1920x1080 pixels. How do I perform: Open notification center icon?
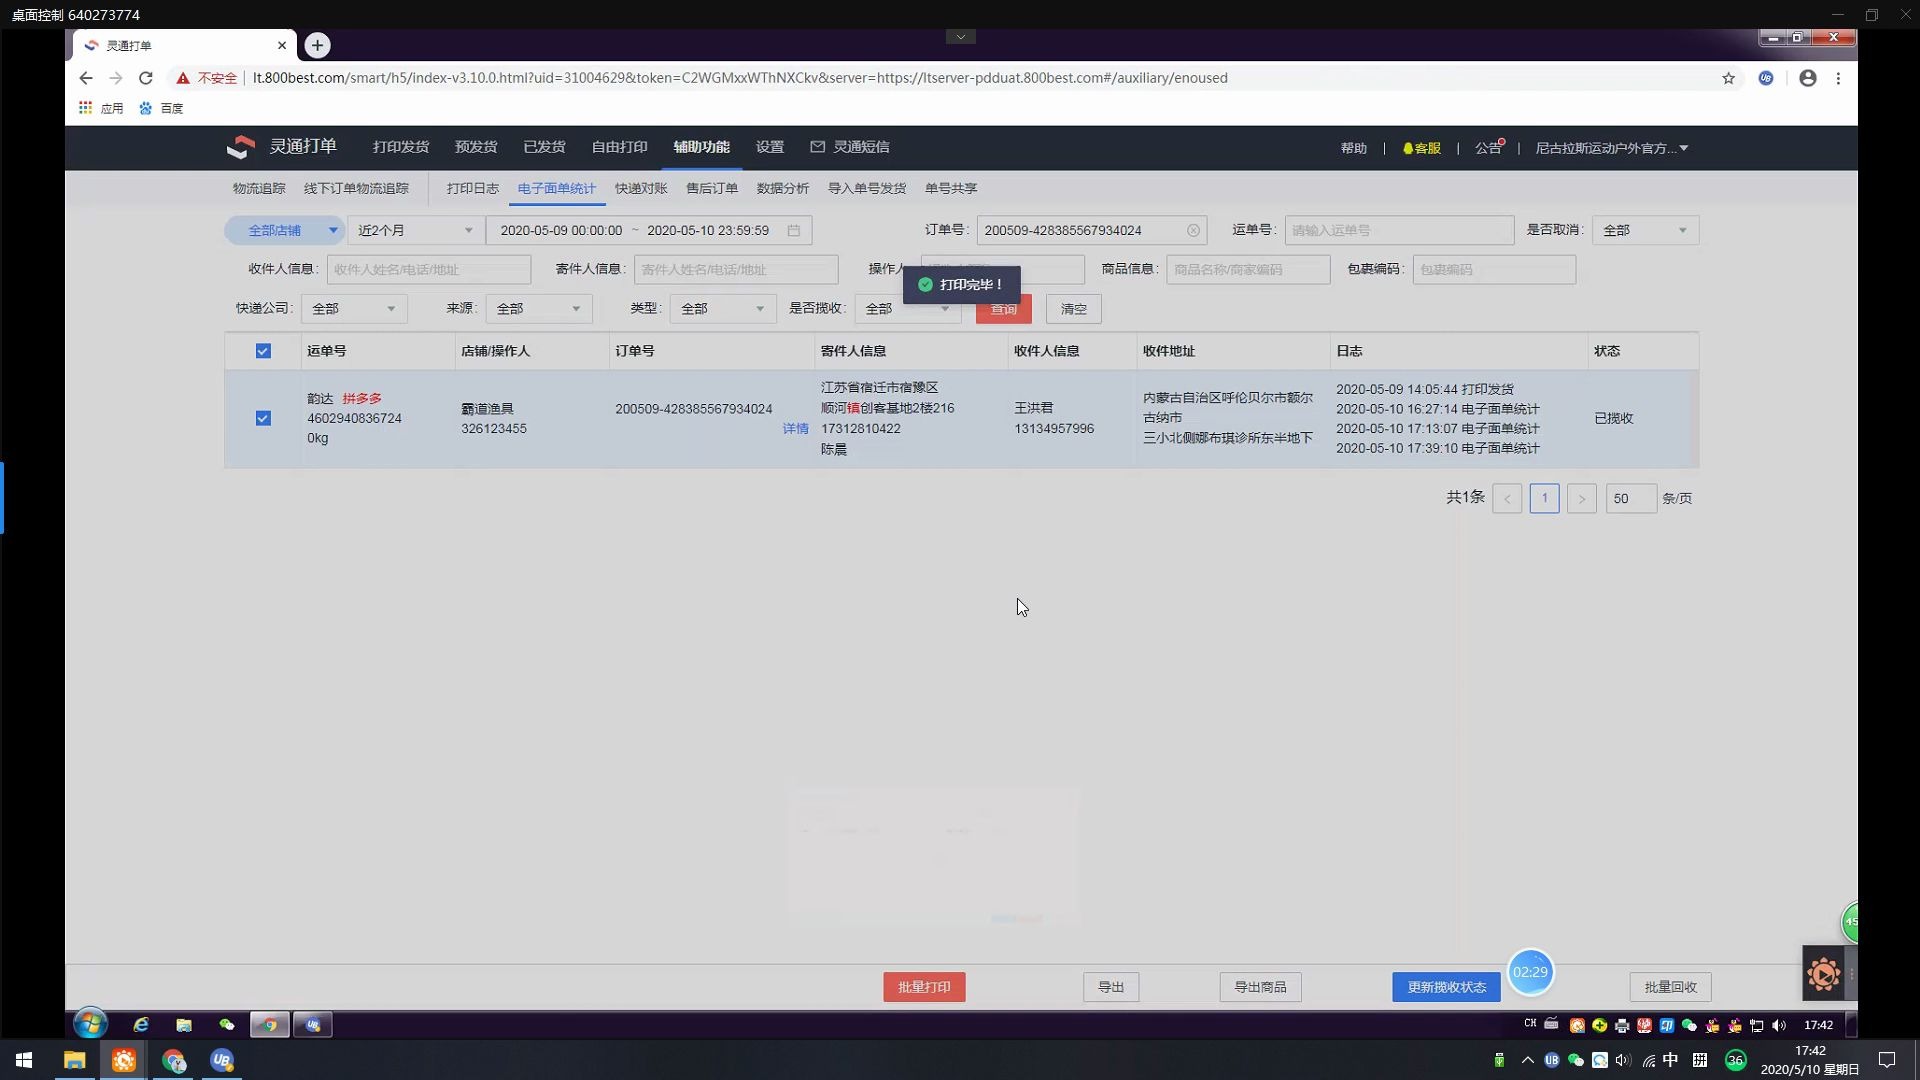[1887, 1060]
